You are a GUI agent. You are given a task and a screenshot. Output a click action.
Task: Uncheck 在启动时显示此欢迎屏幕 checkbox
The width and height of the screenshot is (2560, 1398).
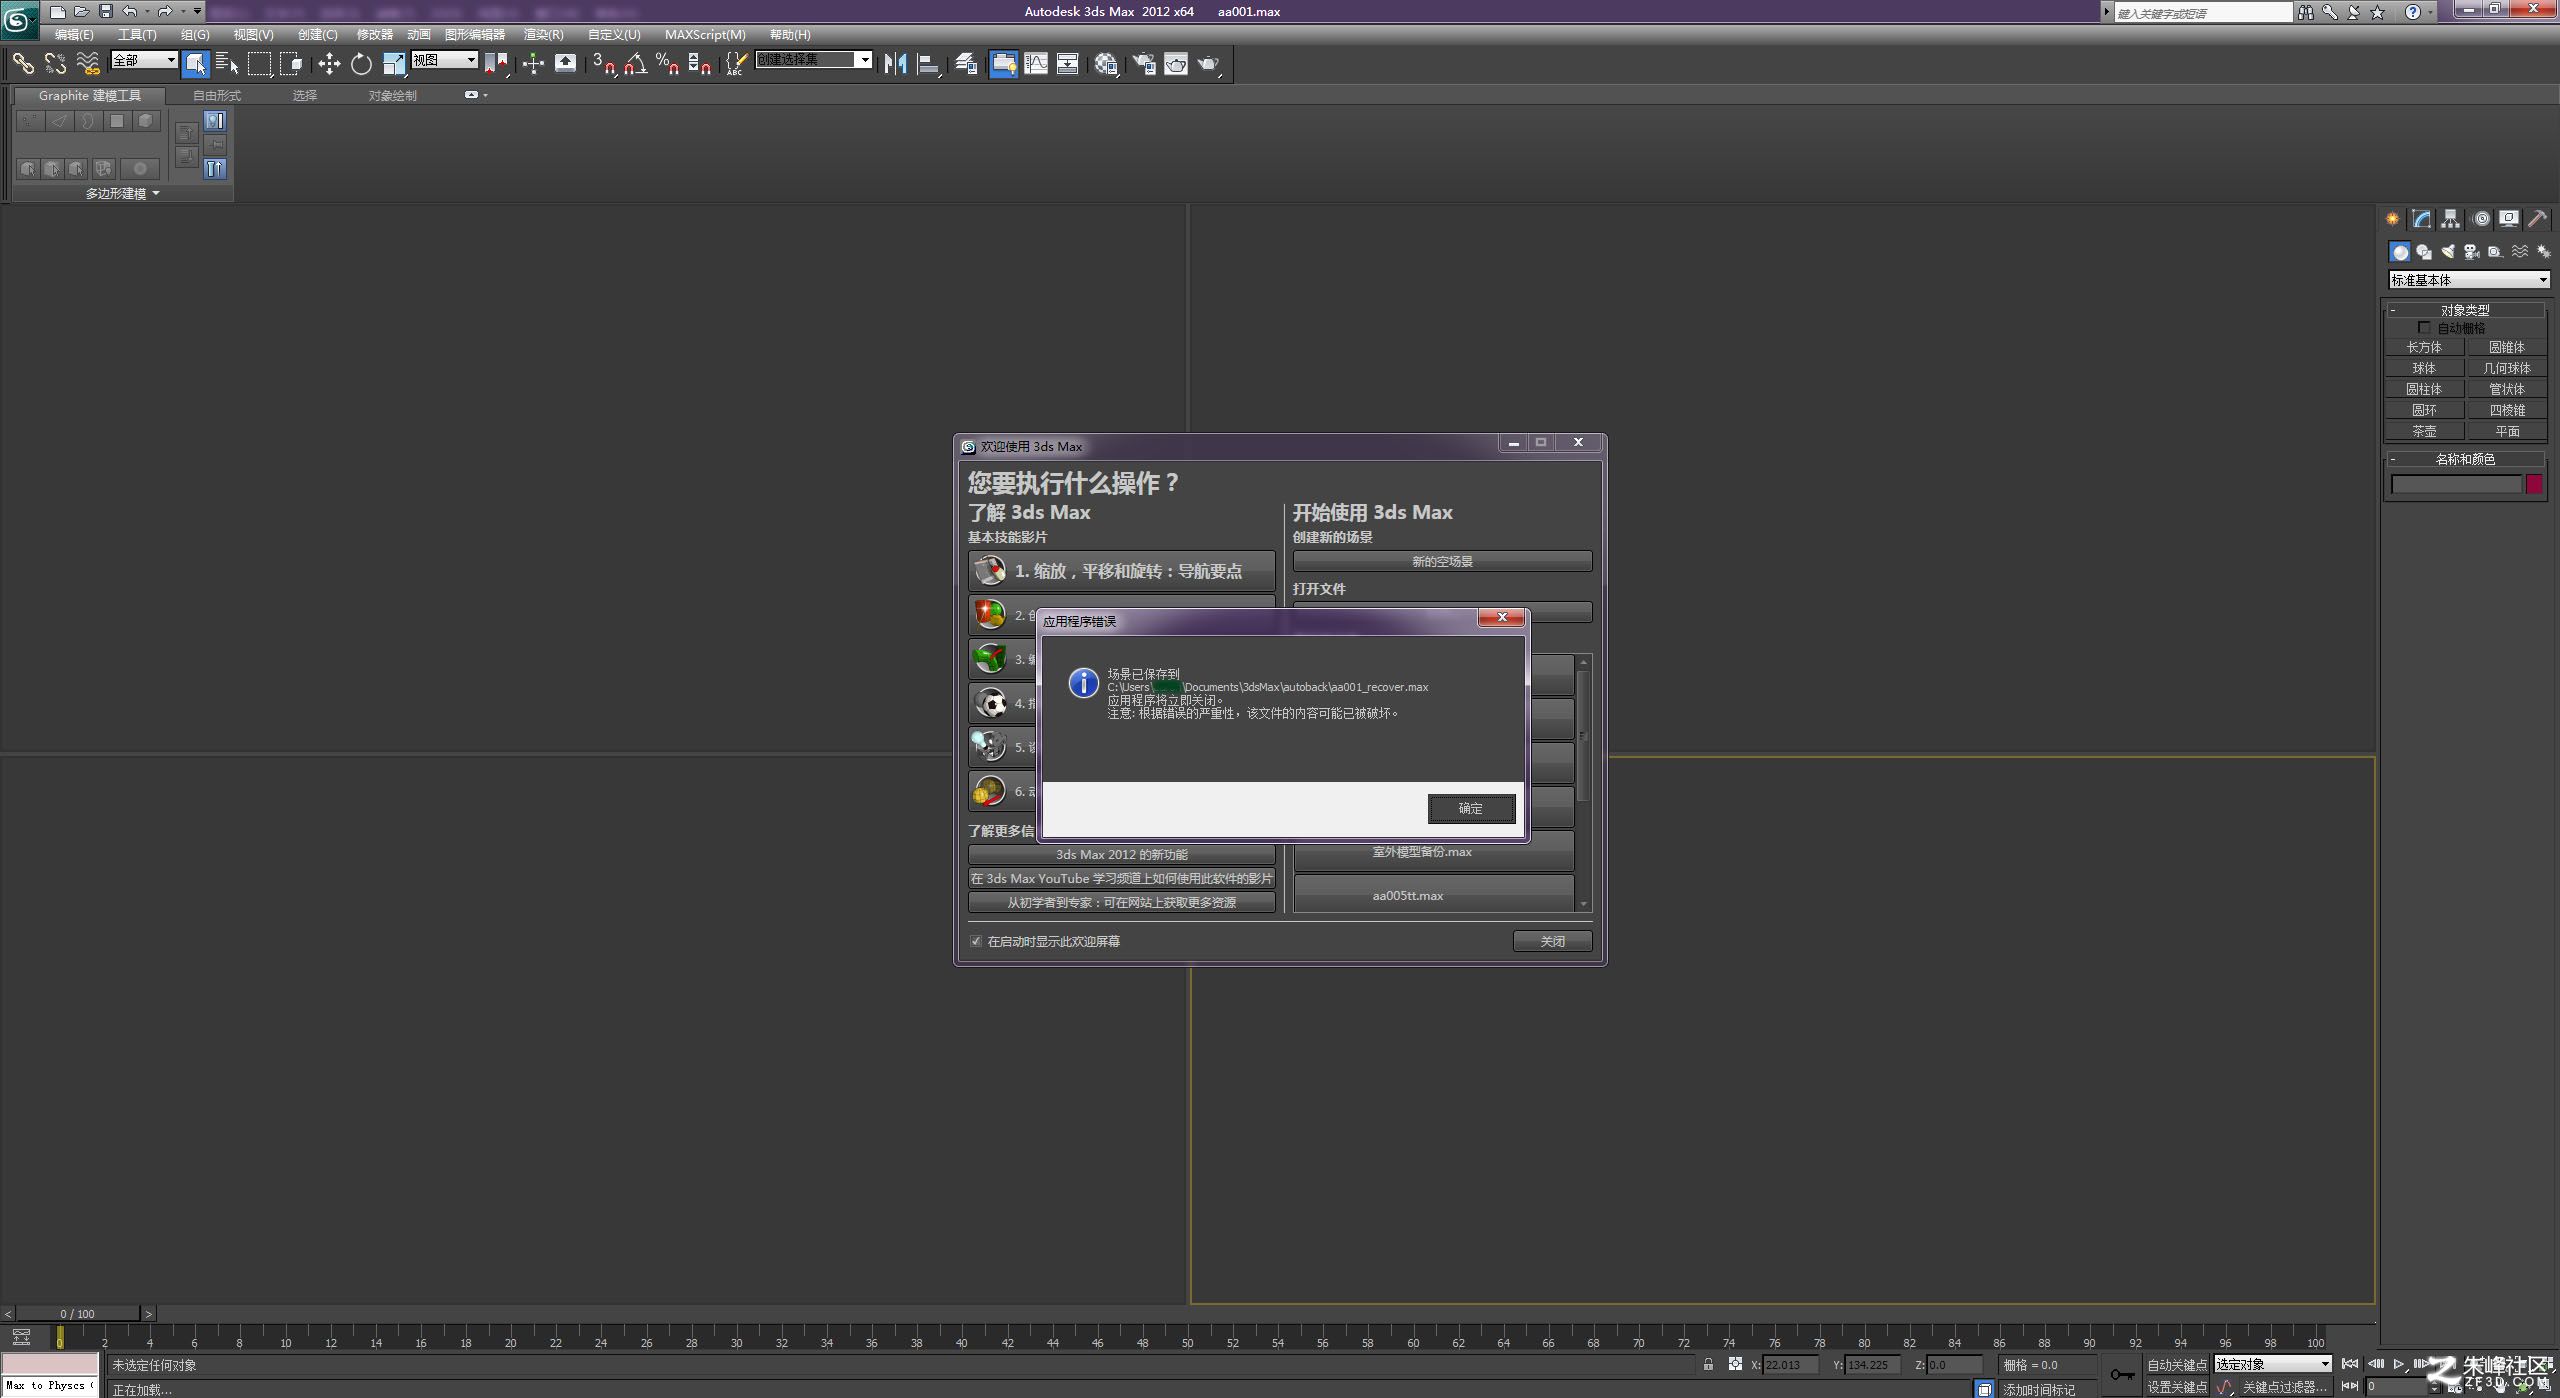click(976, 941)
